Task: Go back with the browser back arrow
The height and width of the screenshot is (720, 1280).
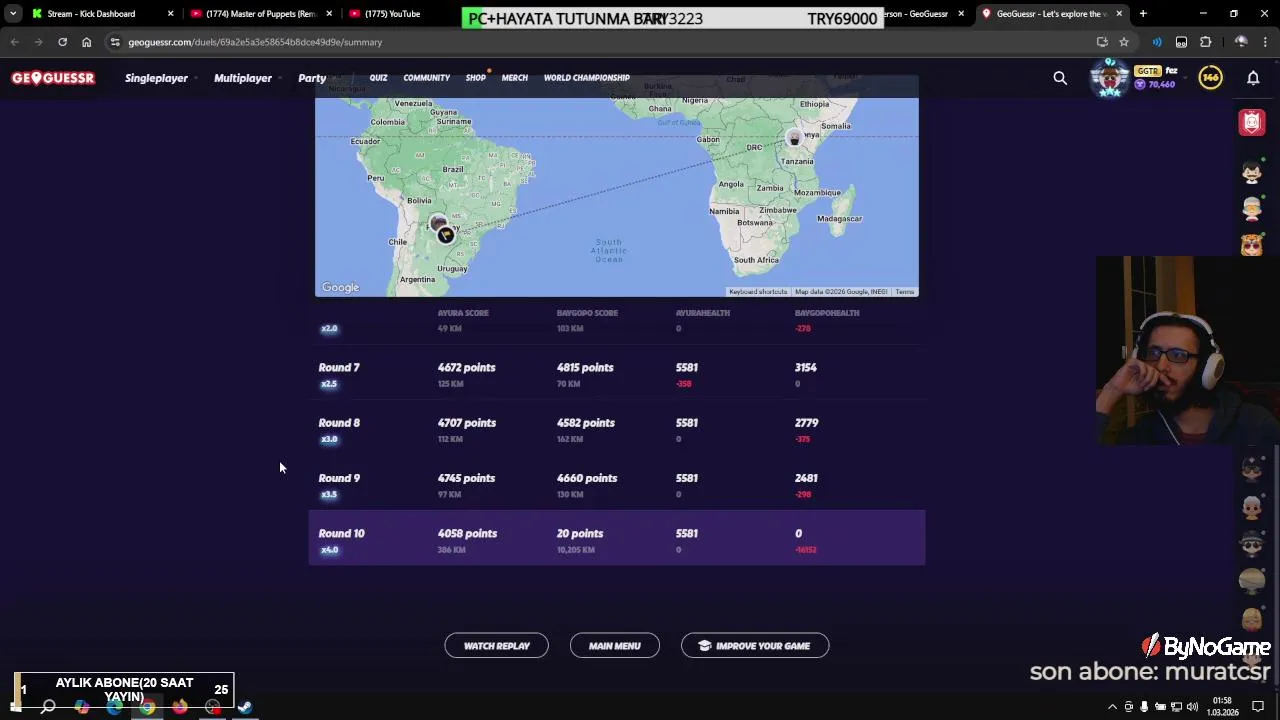Action: (x=14, y=42)
